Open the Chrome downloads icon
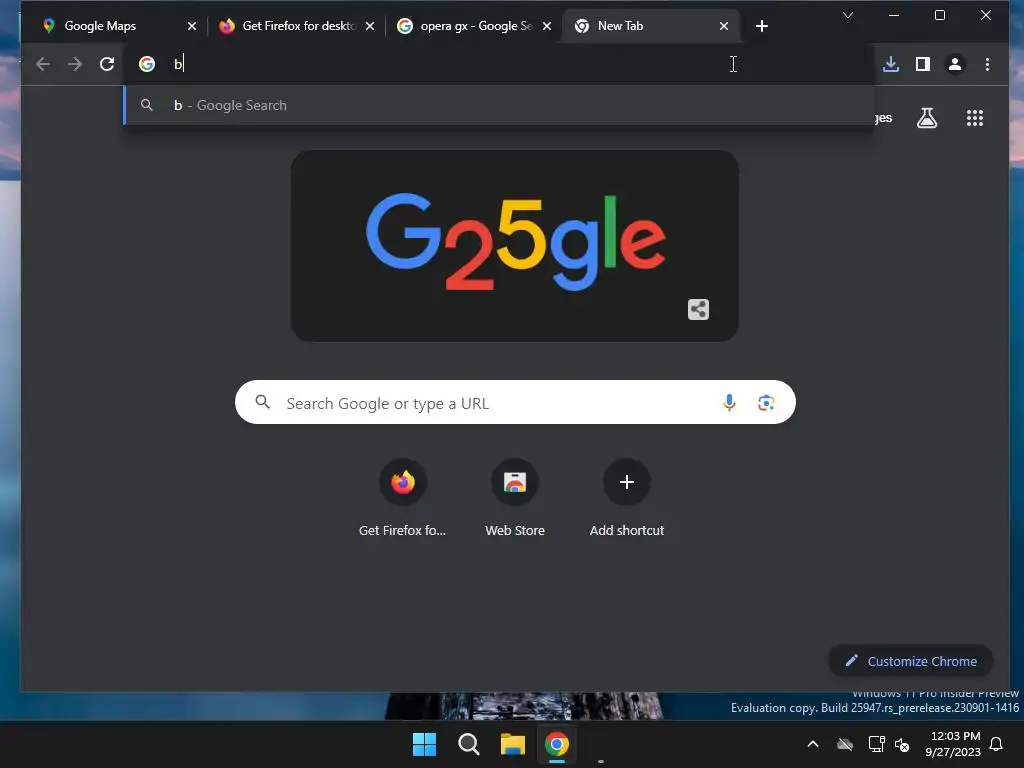 pyautogui.click(x=891, y=64)
